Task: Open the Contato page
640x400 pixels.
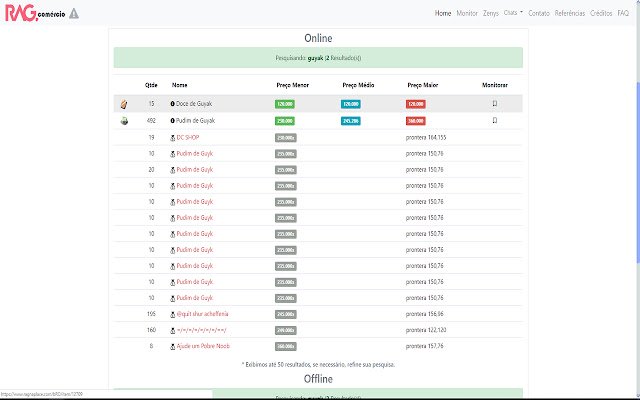Action: 539,13
